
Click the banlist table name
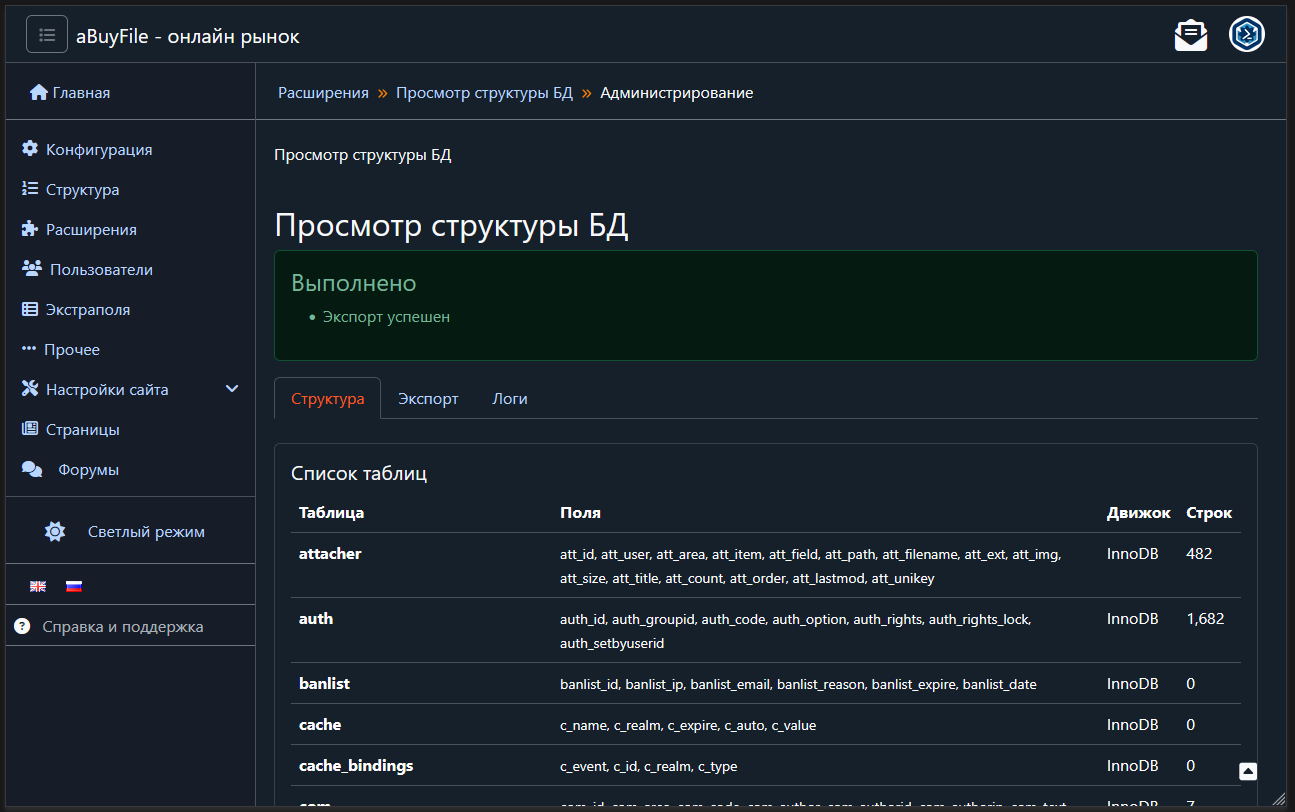click(324, 683)
